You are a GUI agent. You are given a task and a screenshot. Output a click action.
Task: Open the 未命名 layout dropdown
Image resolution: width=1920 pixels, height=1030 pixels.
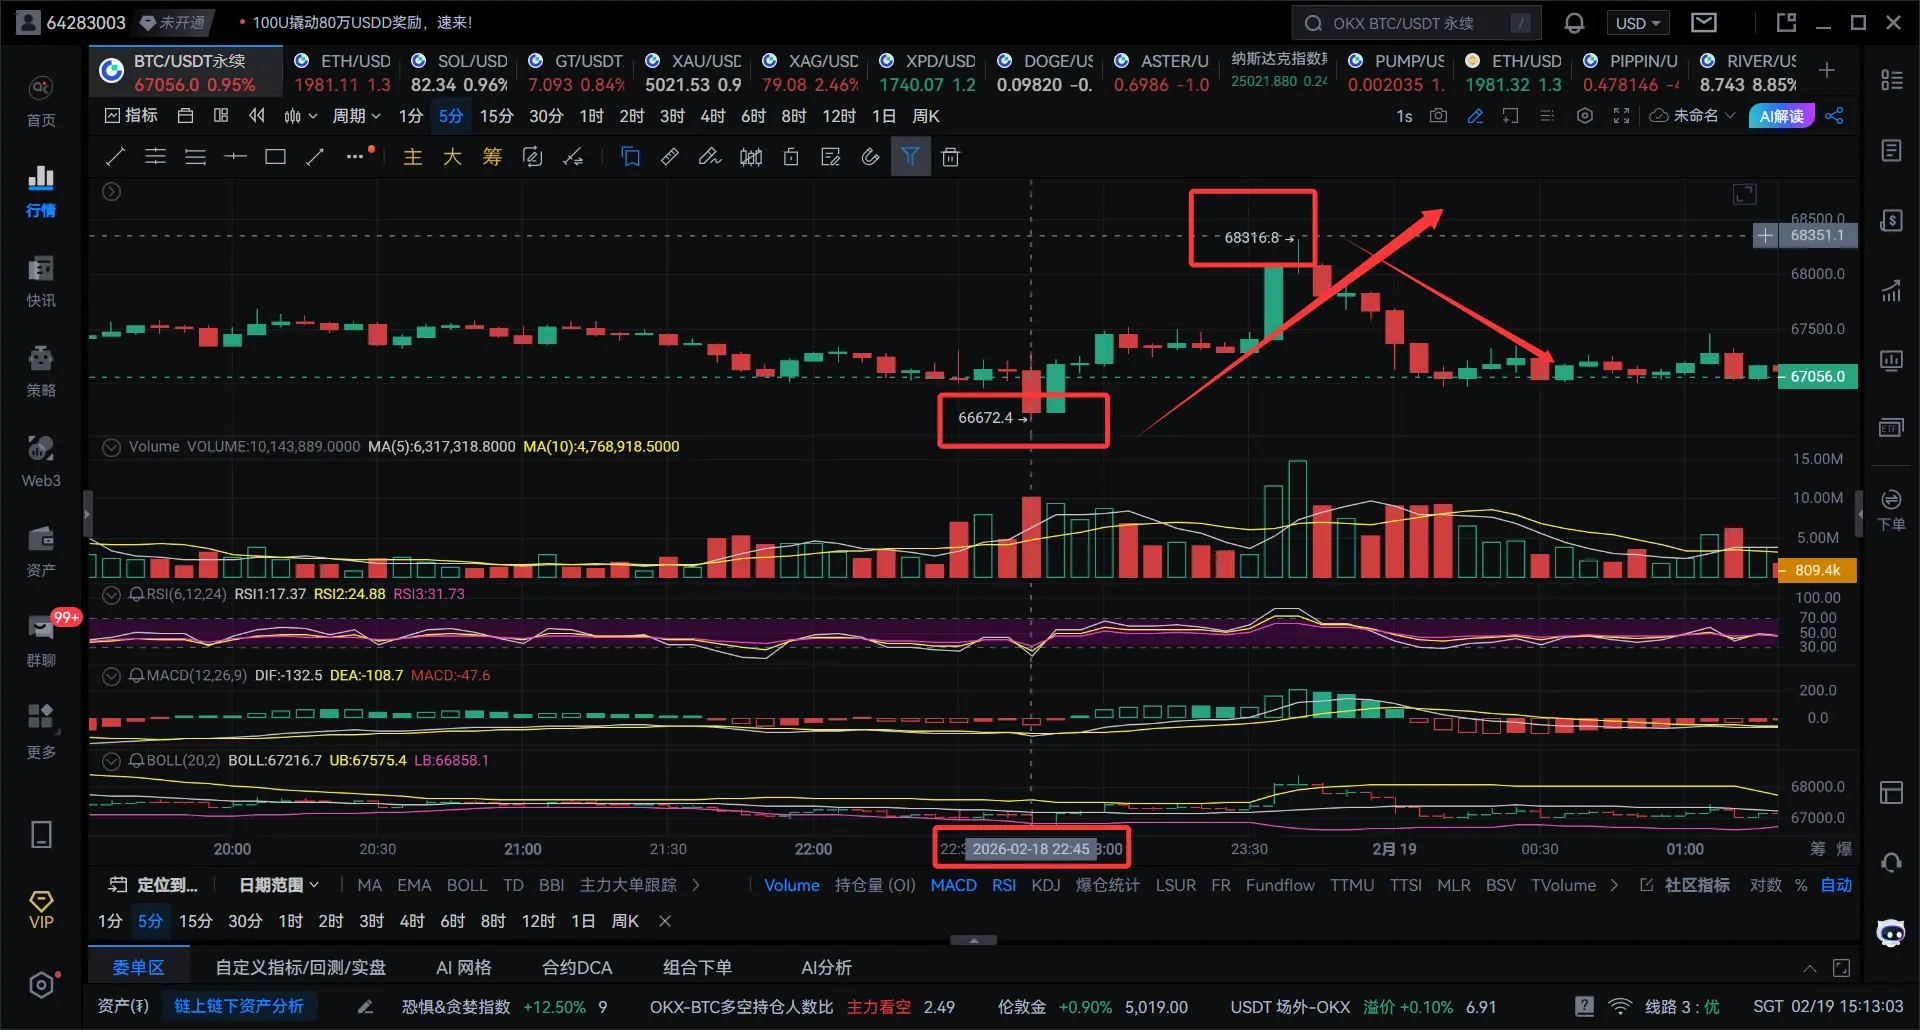click(x=1692, y=116)
